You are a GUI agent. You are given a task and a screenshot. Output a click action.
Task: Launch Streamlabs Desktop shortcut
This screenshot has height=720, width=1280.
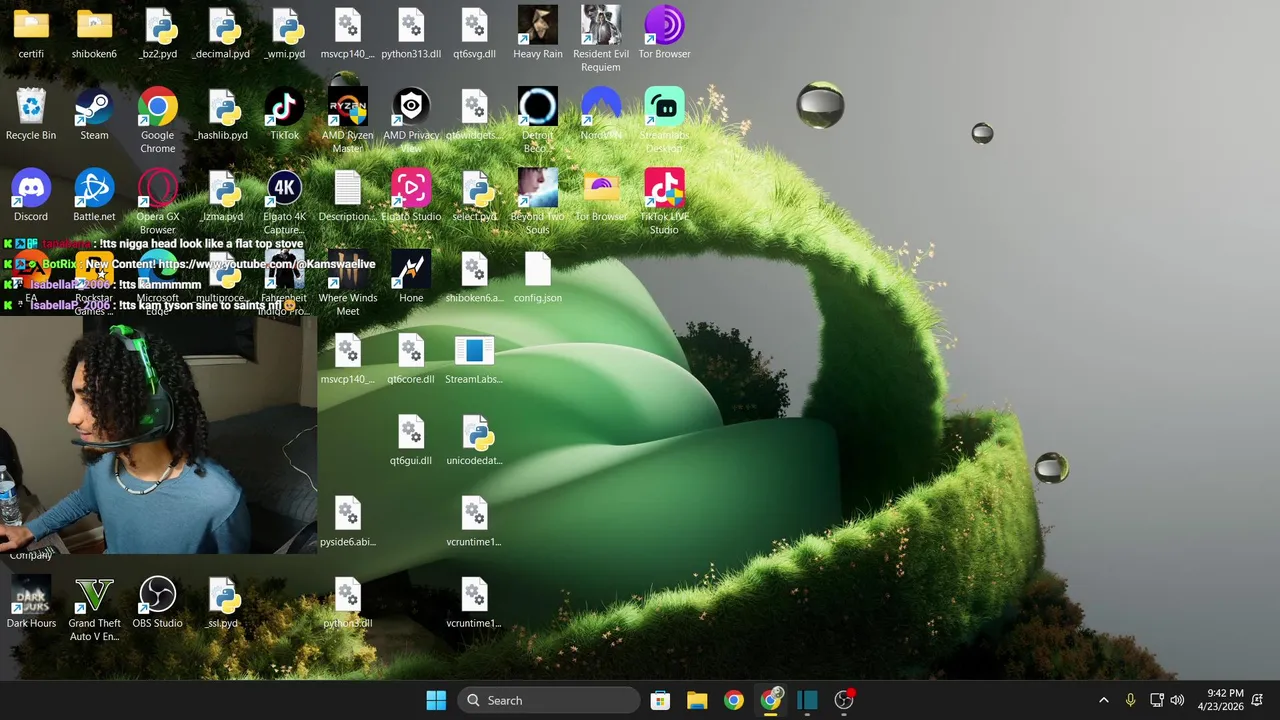(664, 121)
